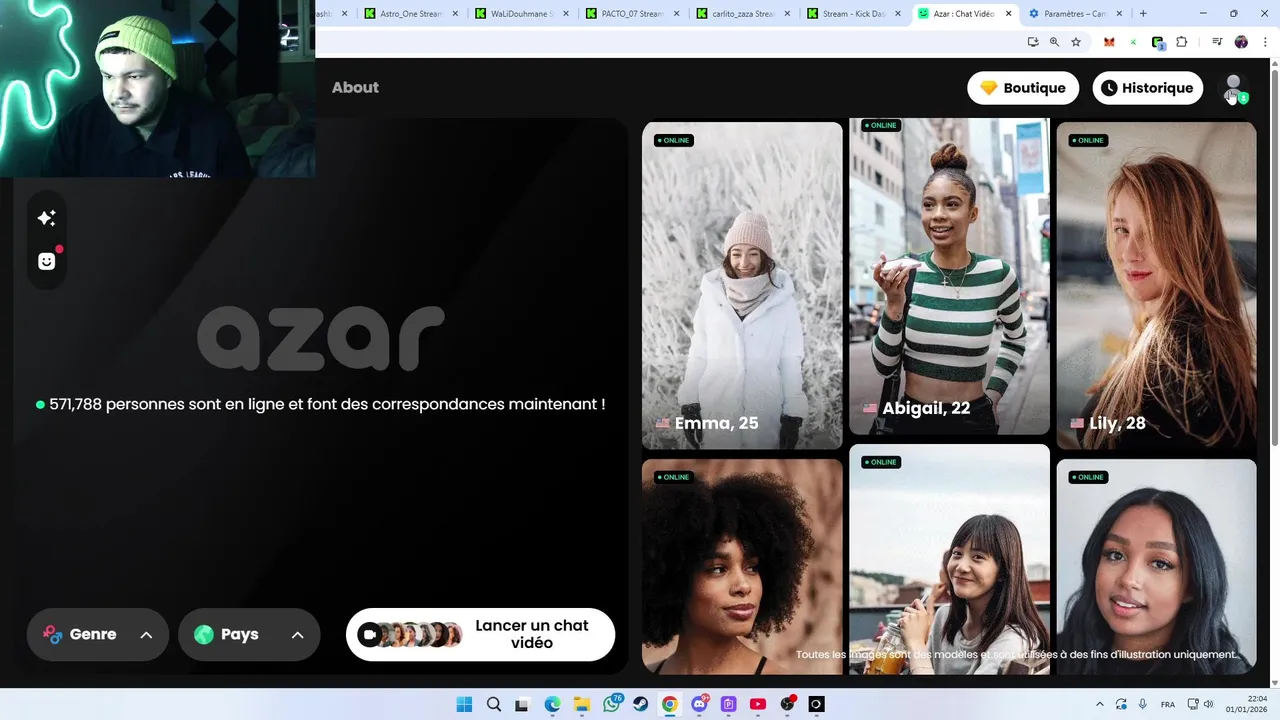The width and height of the screenshot is (1280, 720).
Task: Select Abigail, 22 profile card
Action: point(949,276)
